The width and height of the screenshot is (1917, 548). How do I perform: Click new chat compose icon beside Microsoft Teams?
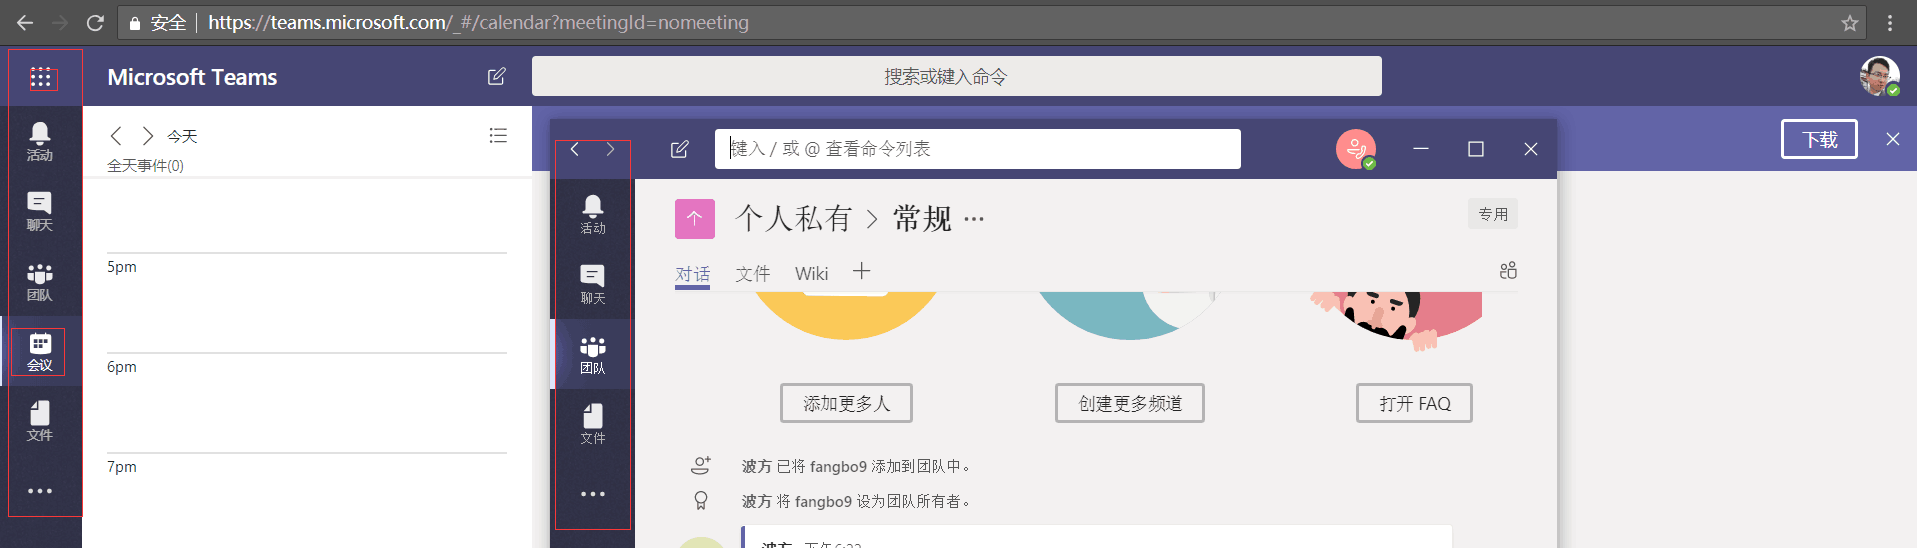point(496,76)
